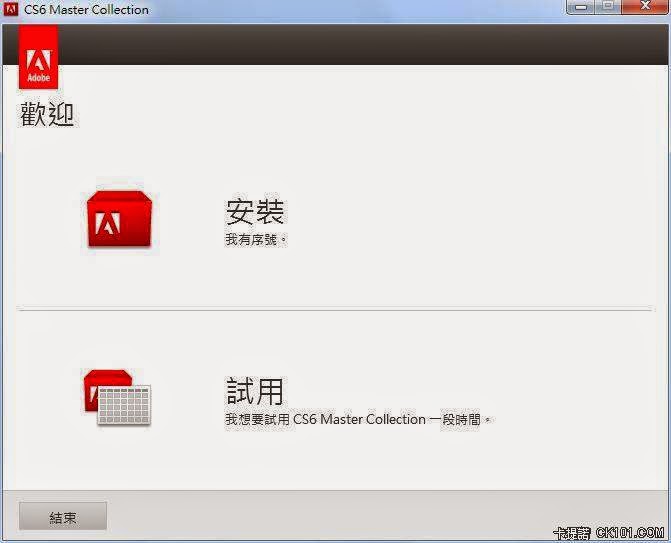Click the Adobe logo badge in header
Image resolution: width=671 pixels, height=543 pixels.
(x=38, y=57)
